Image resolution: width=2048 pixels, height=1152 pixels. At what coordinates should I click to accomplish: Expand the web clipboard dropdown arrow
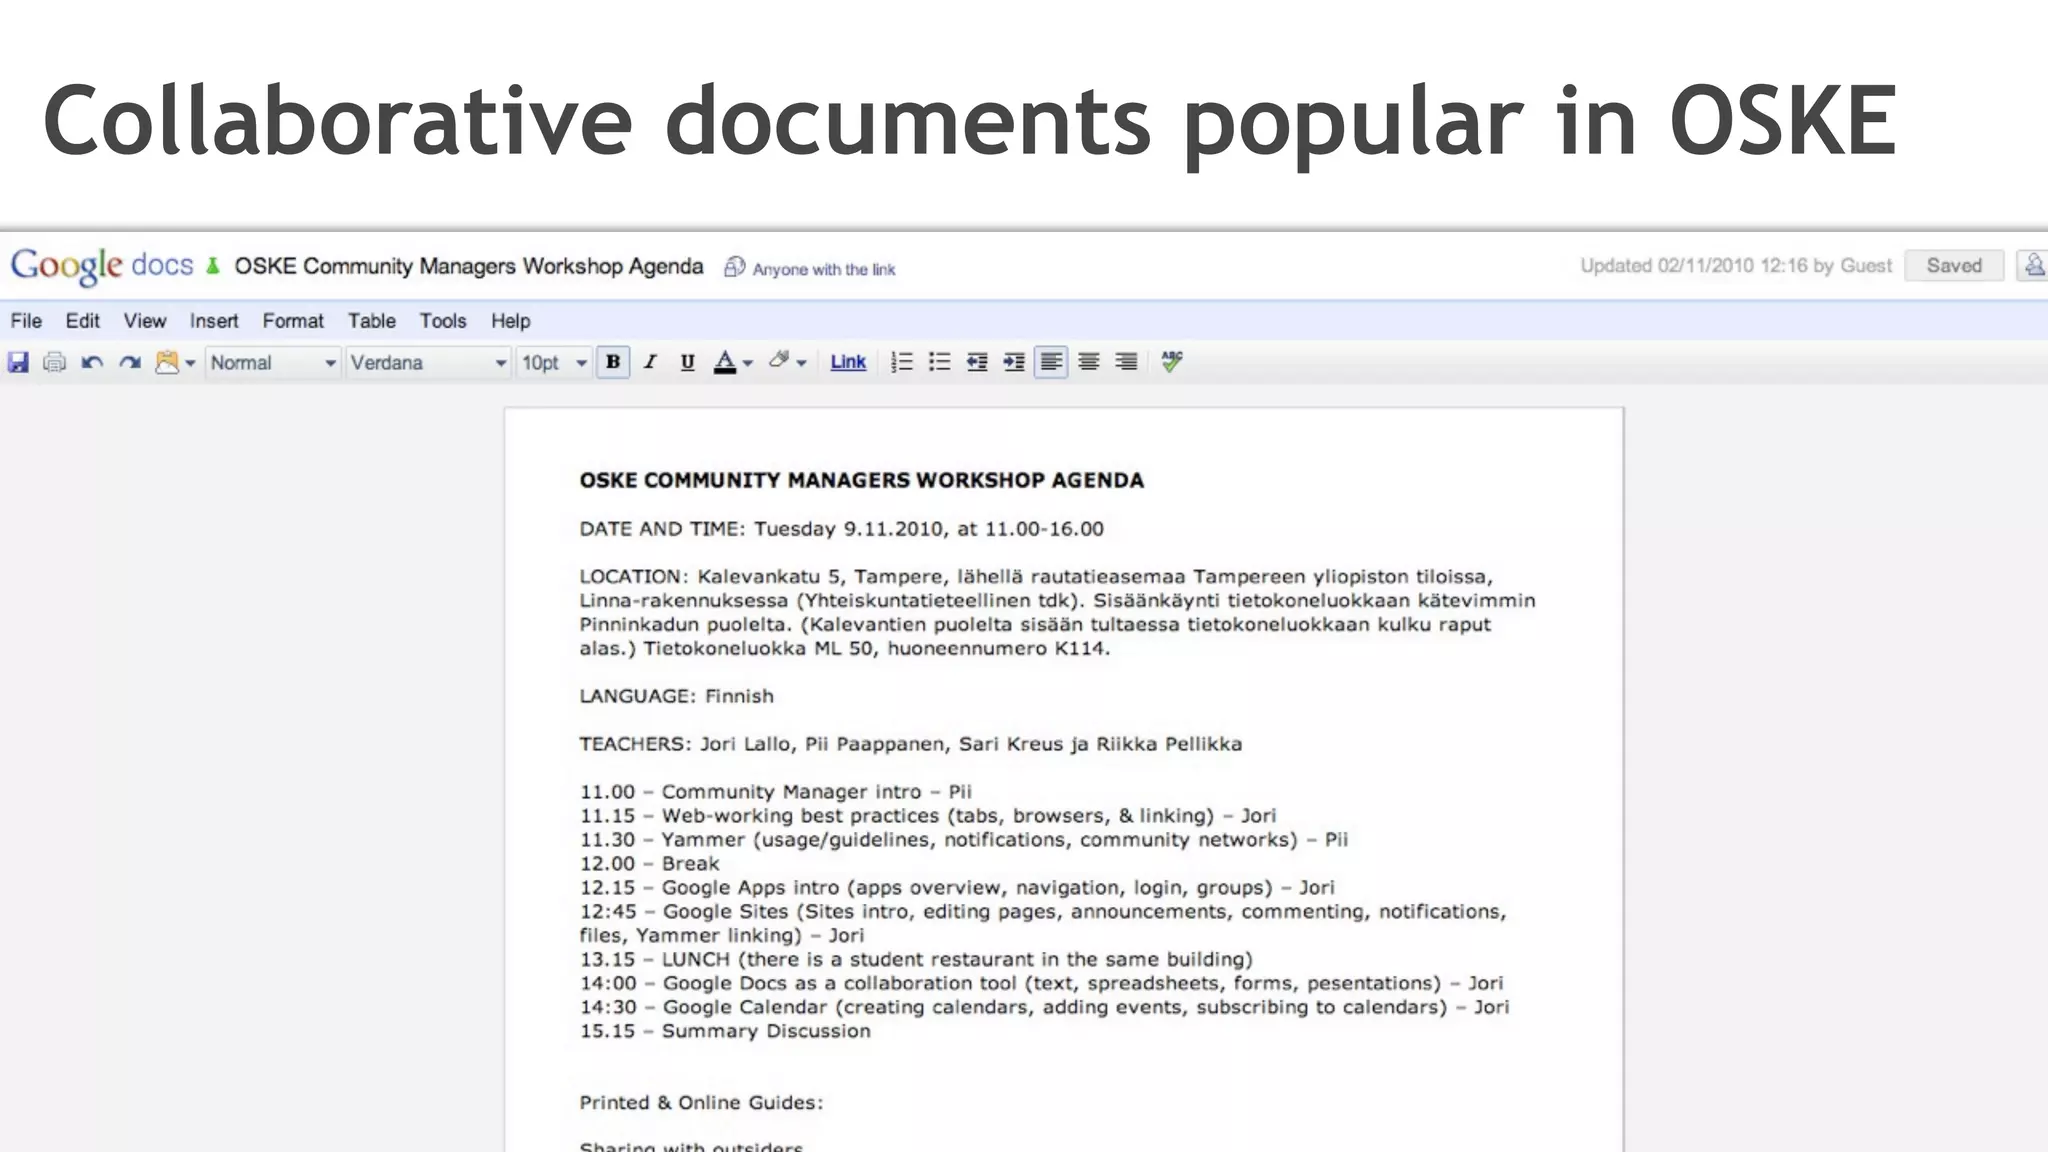(190, 364)
